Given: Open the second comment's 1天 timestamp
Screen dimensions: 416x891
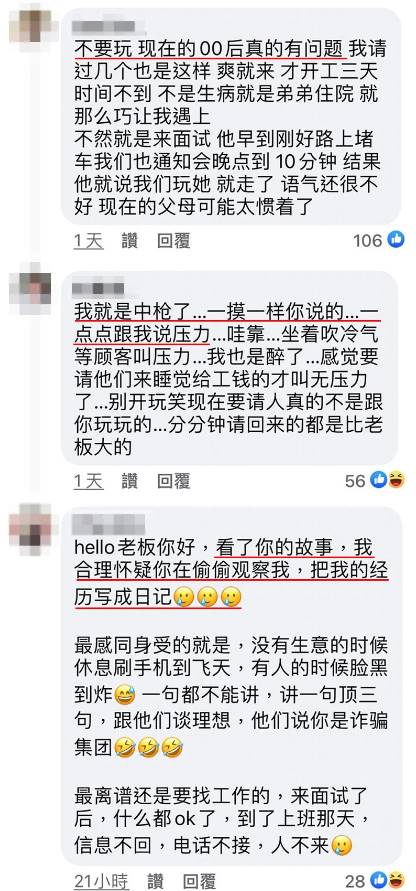Looking at the screenshot, I should tap(89, 481).
